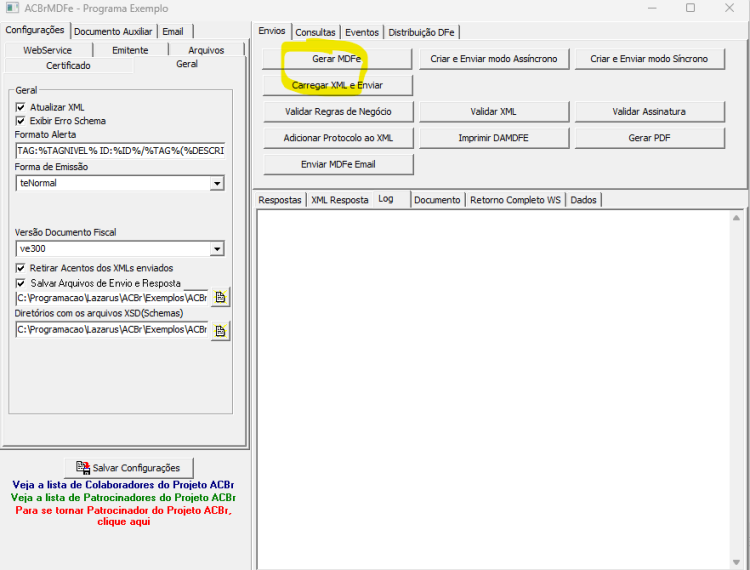The width and height of the screenshot is (750, 570).
Task: Click browse icon for XSD Schemas directory
Action: click(221, 330)
